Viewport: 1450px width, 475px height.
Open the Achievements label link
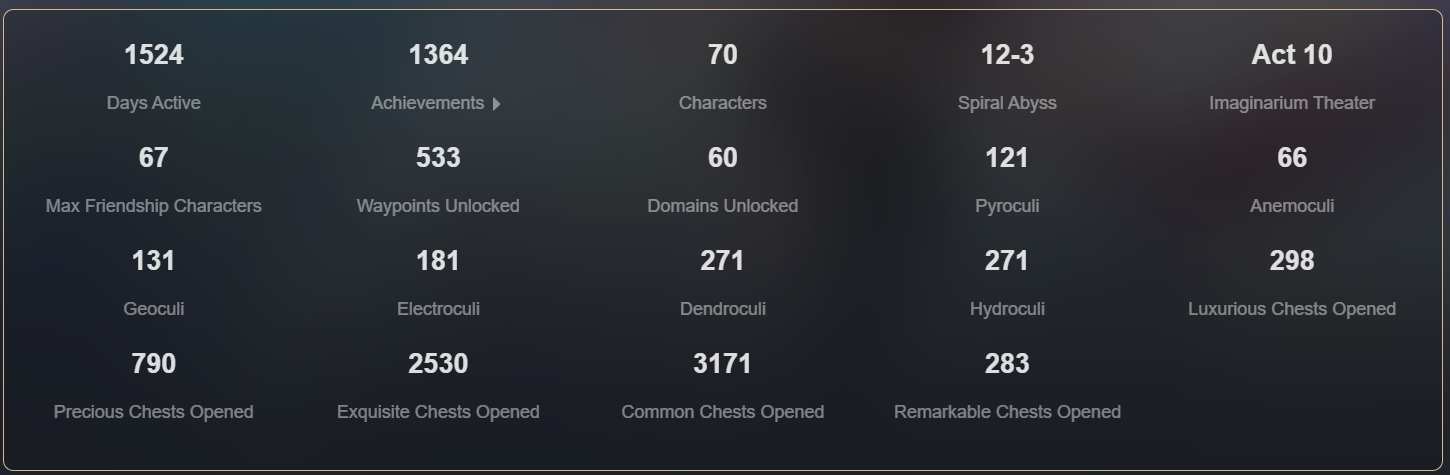coord(427,103)
